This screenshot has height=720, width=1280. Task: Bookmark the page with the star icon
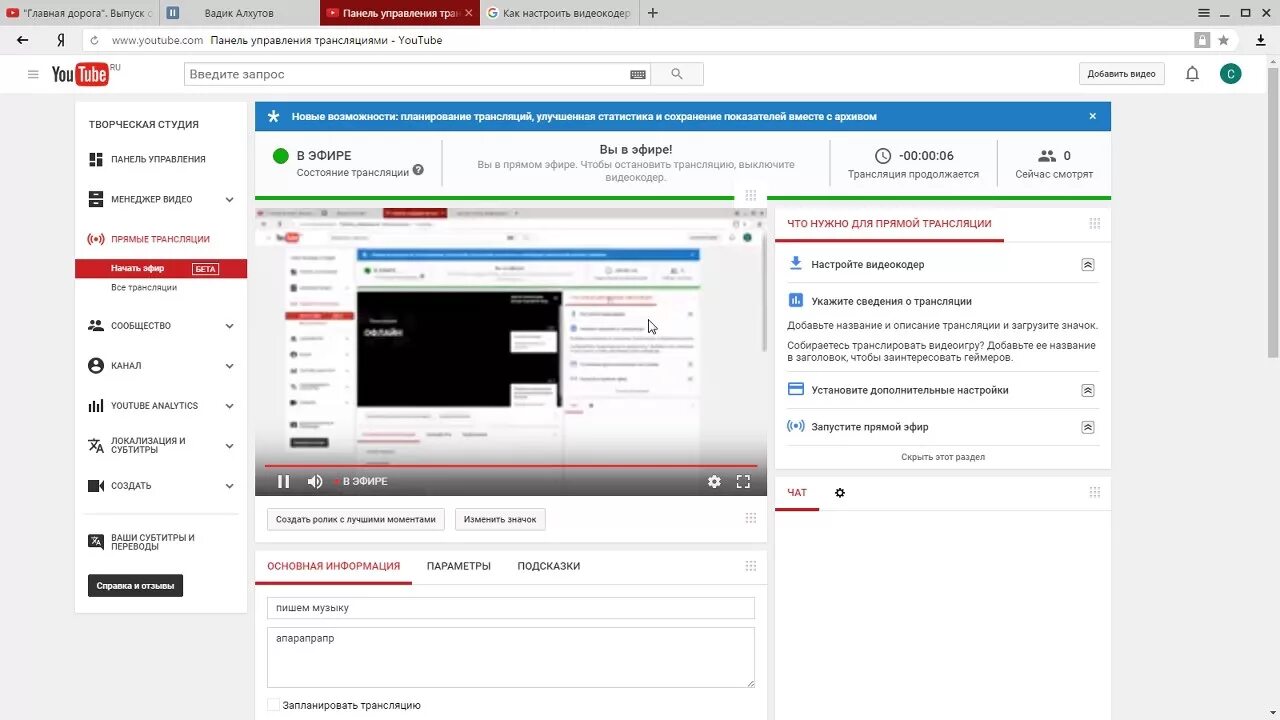[1224, 40]
